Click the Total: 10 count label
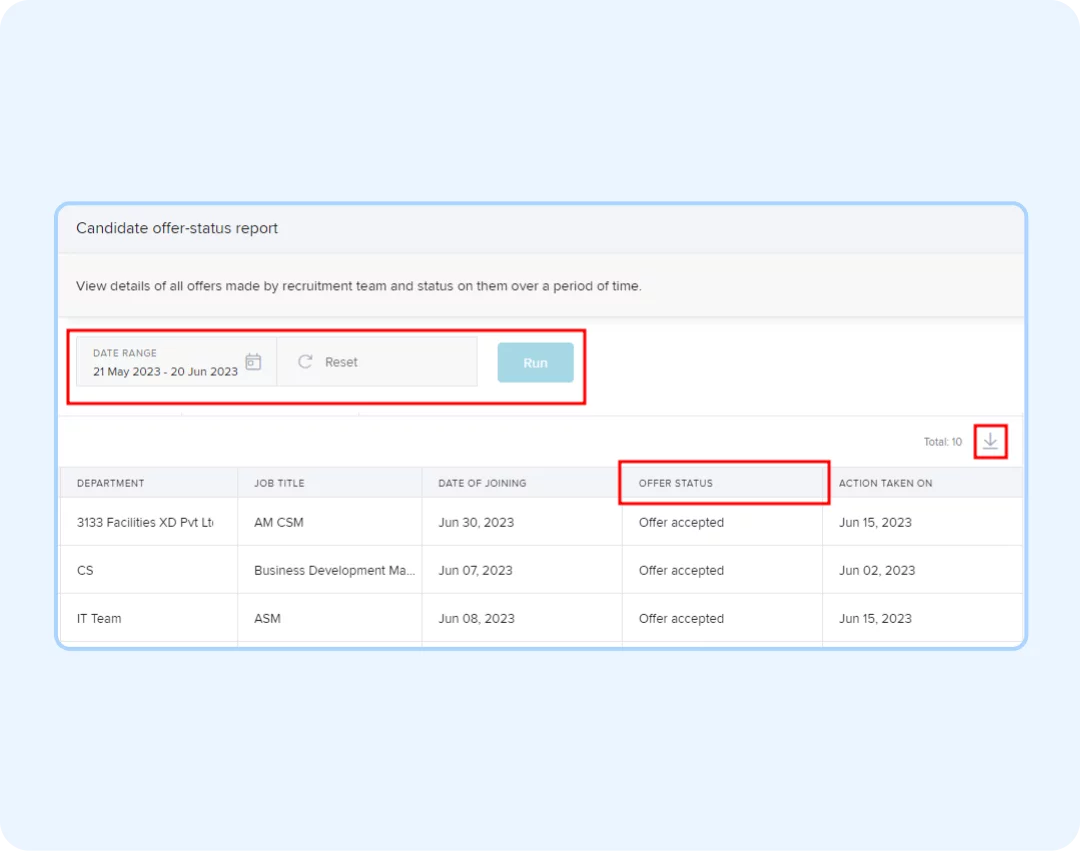1080x851 pixels. tap(943, 442)
